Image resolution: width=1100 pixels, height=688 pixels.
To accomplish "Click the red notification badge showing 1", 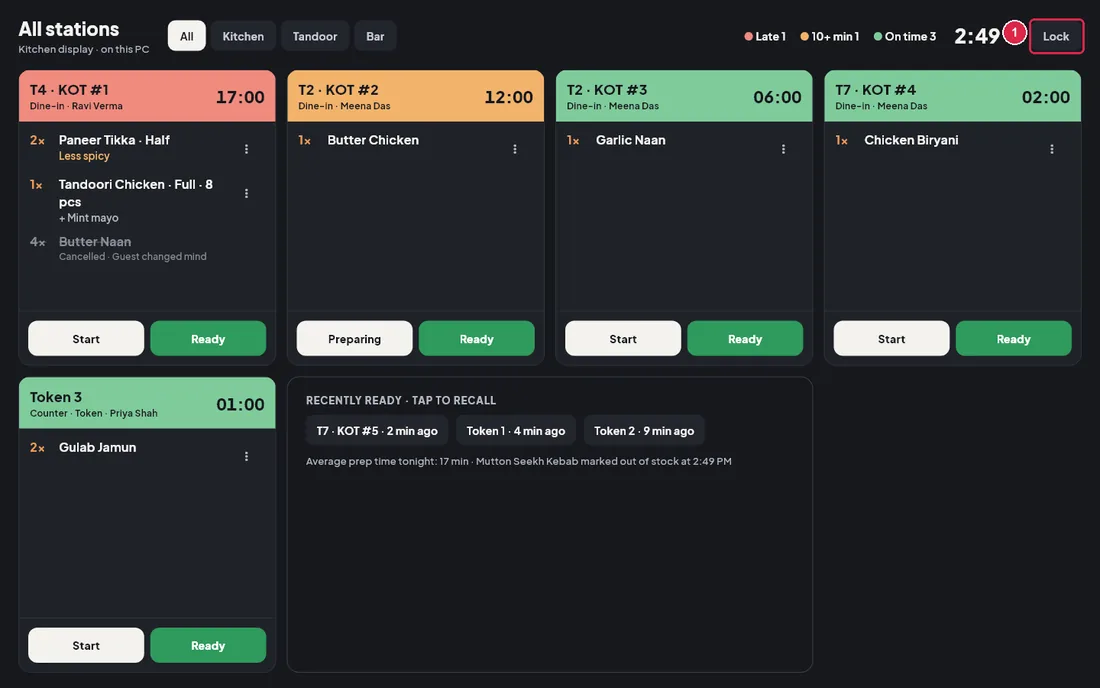I will pos(1014,32).
